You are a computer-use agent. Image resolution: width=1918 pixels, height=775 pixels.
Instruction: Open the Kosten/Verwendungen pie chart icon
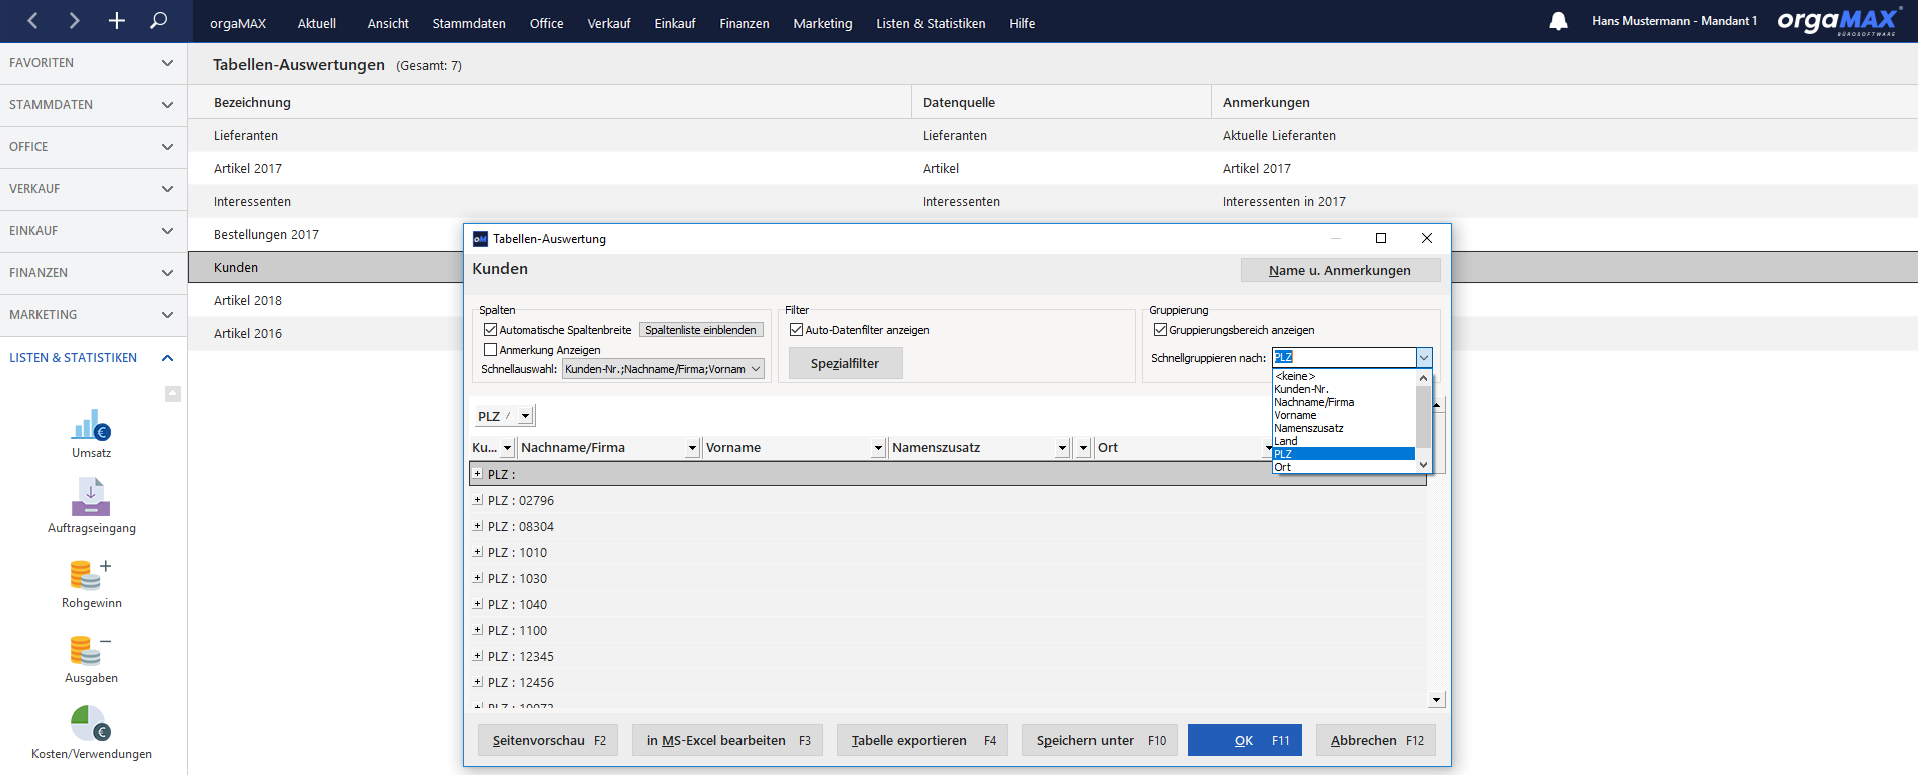91,723
